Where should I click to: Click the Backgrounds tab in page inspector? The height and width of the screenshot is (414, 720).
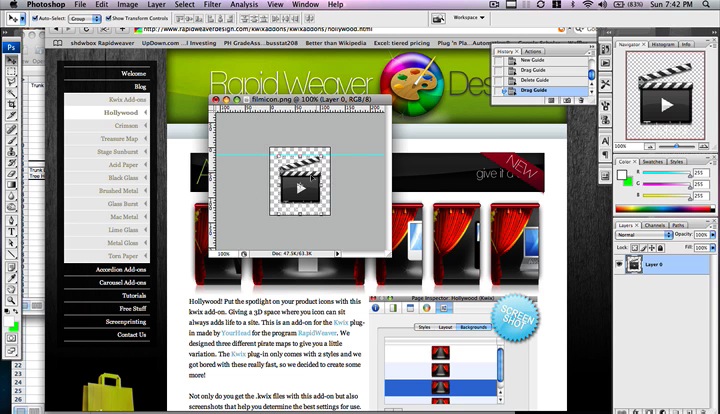tap(473, 327)
